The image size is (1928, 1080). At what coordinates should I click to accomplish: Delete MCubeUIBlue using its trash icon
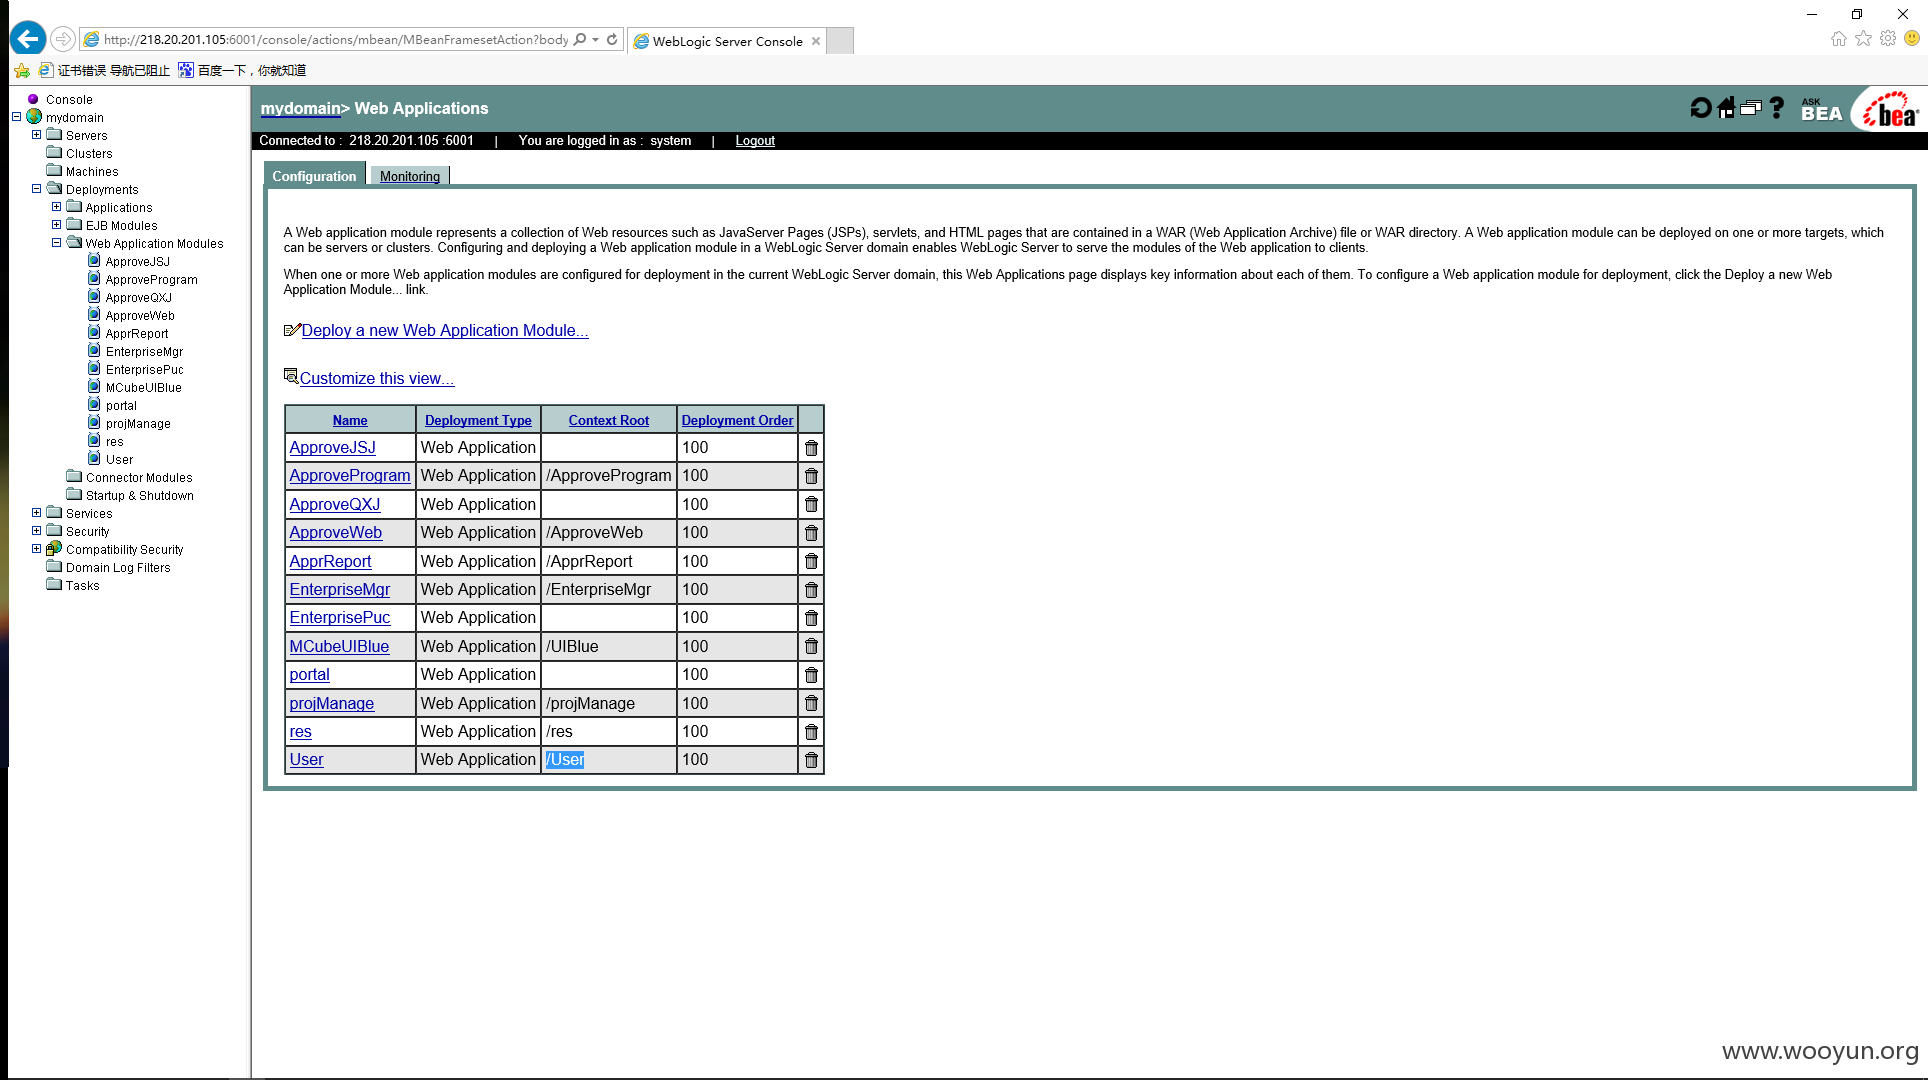point(811,647)
